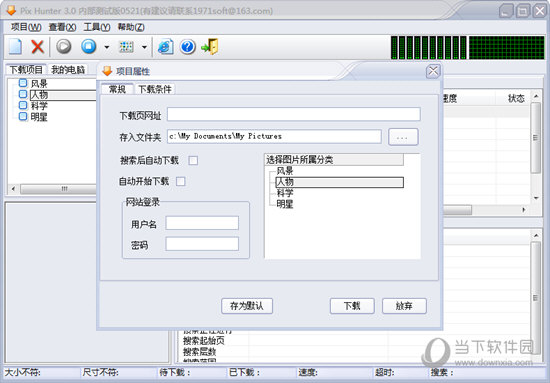Click the 下载页网址 input field
550x383 pixels.
pyautogui.click(x=294, y=114)
